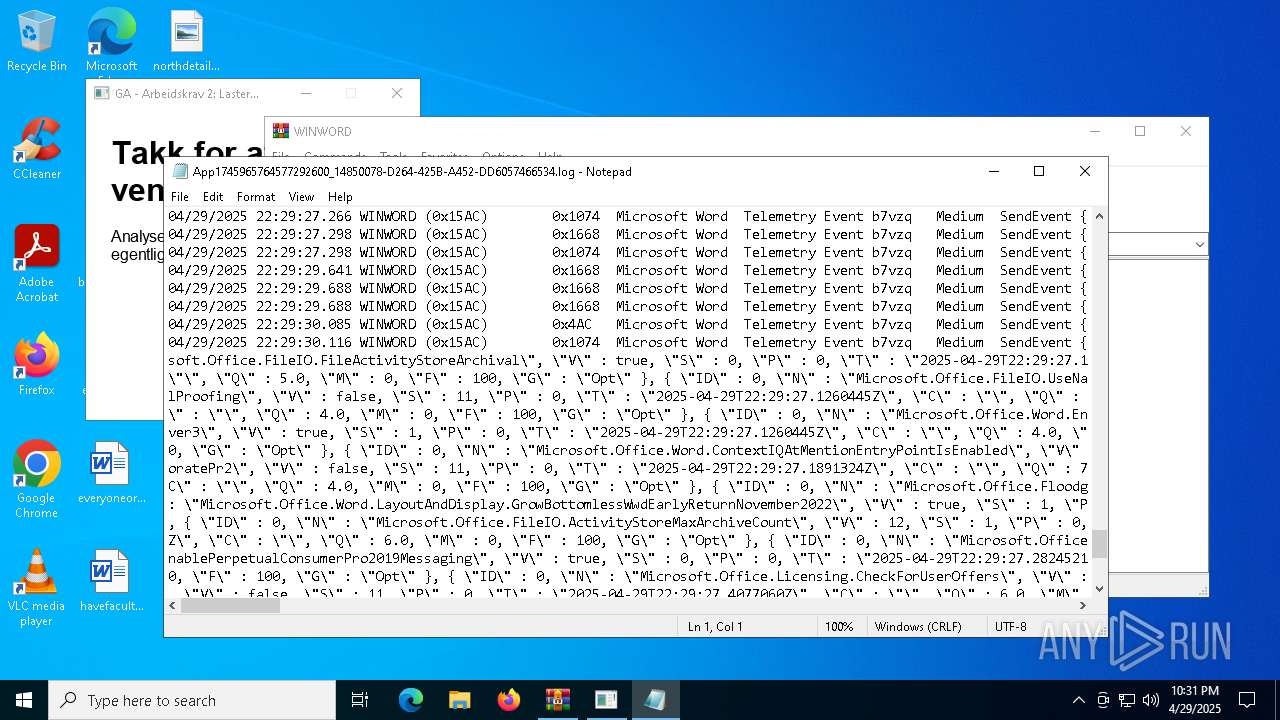Click the Notepad vertical scrollbar thumb

pyautogui.click(x=1099, y=544)
